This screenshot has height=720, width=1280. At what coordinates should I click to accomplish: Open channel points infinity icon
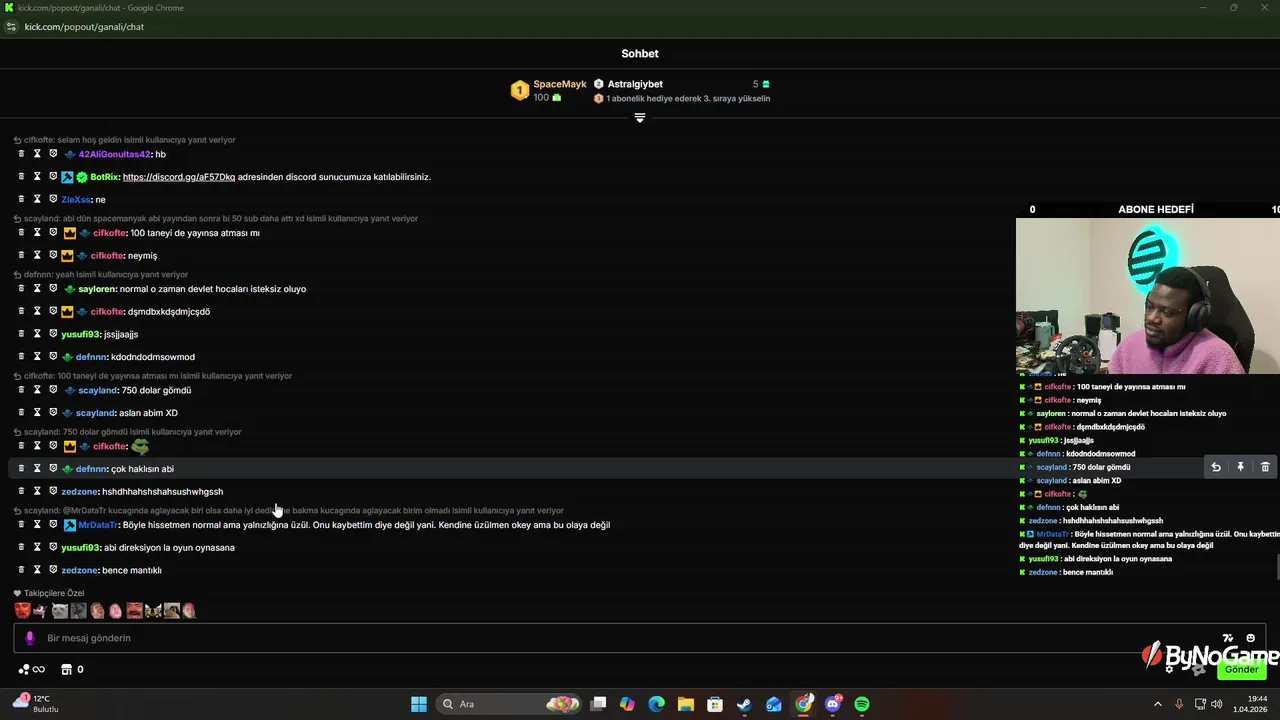[x=32, y=669]
